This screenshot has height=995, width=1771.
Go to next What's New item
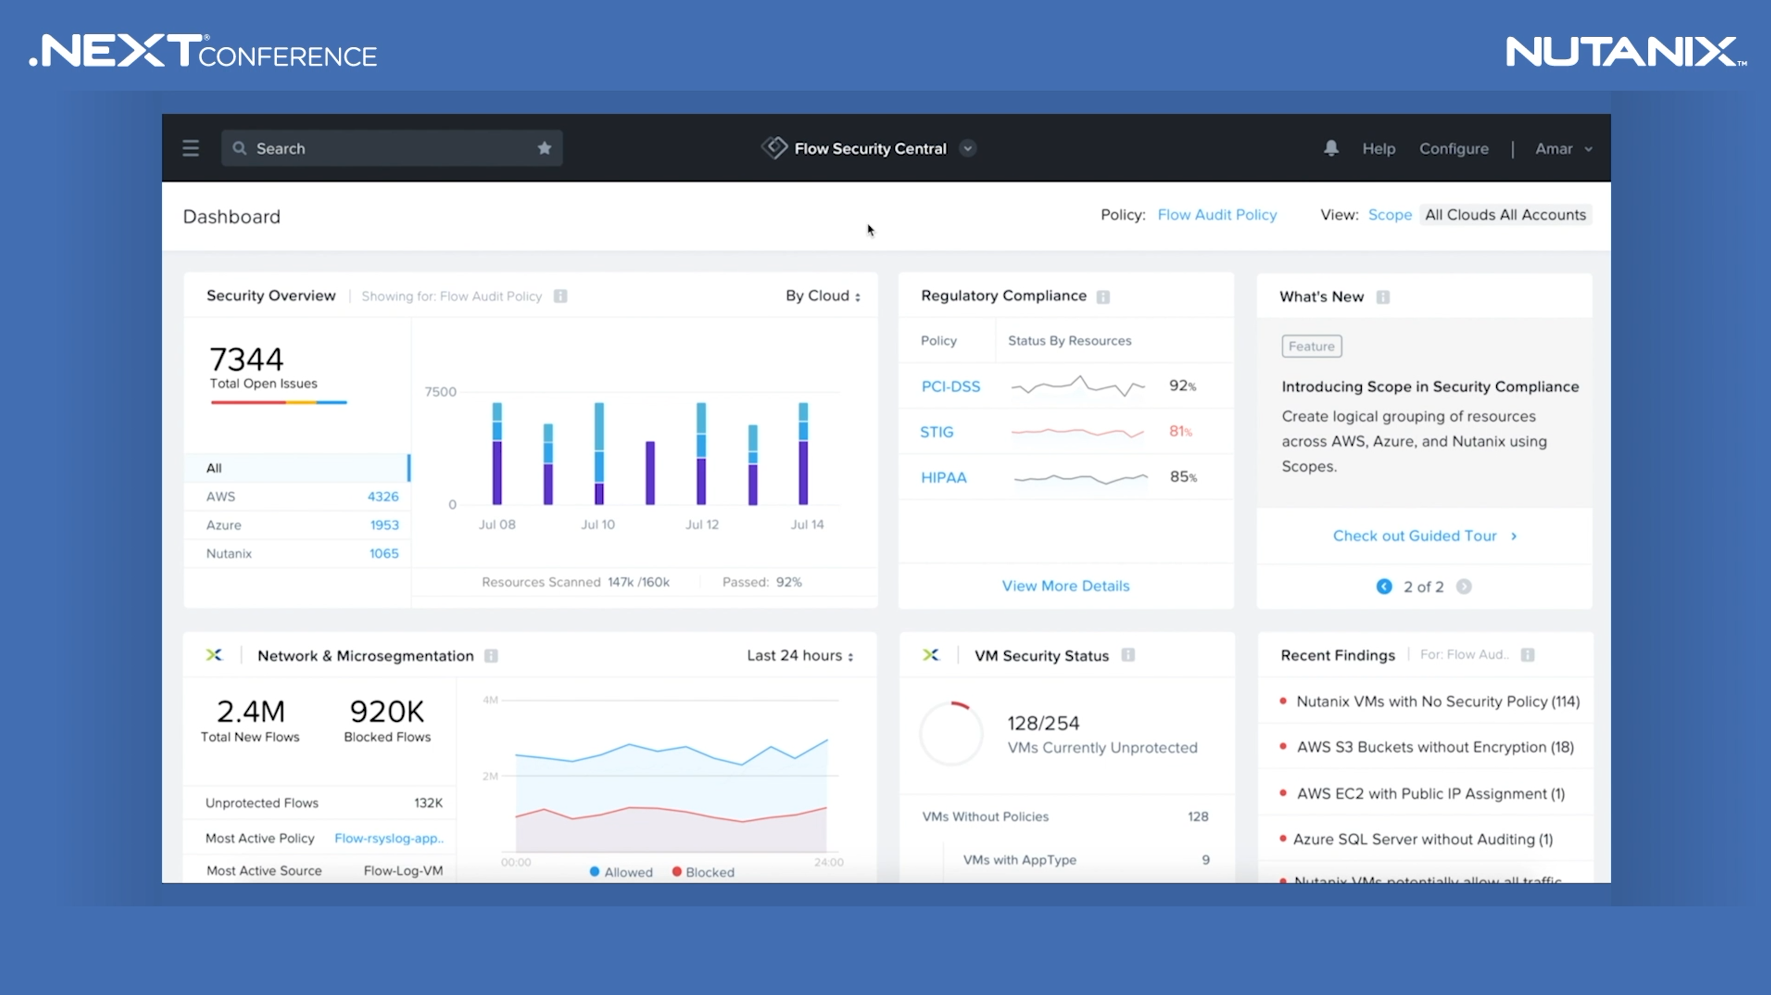tap(1464, 587)
